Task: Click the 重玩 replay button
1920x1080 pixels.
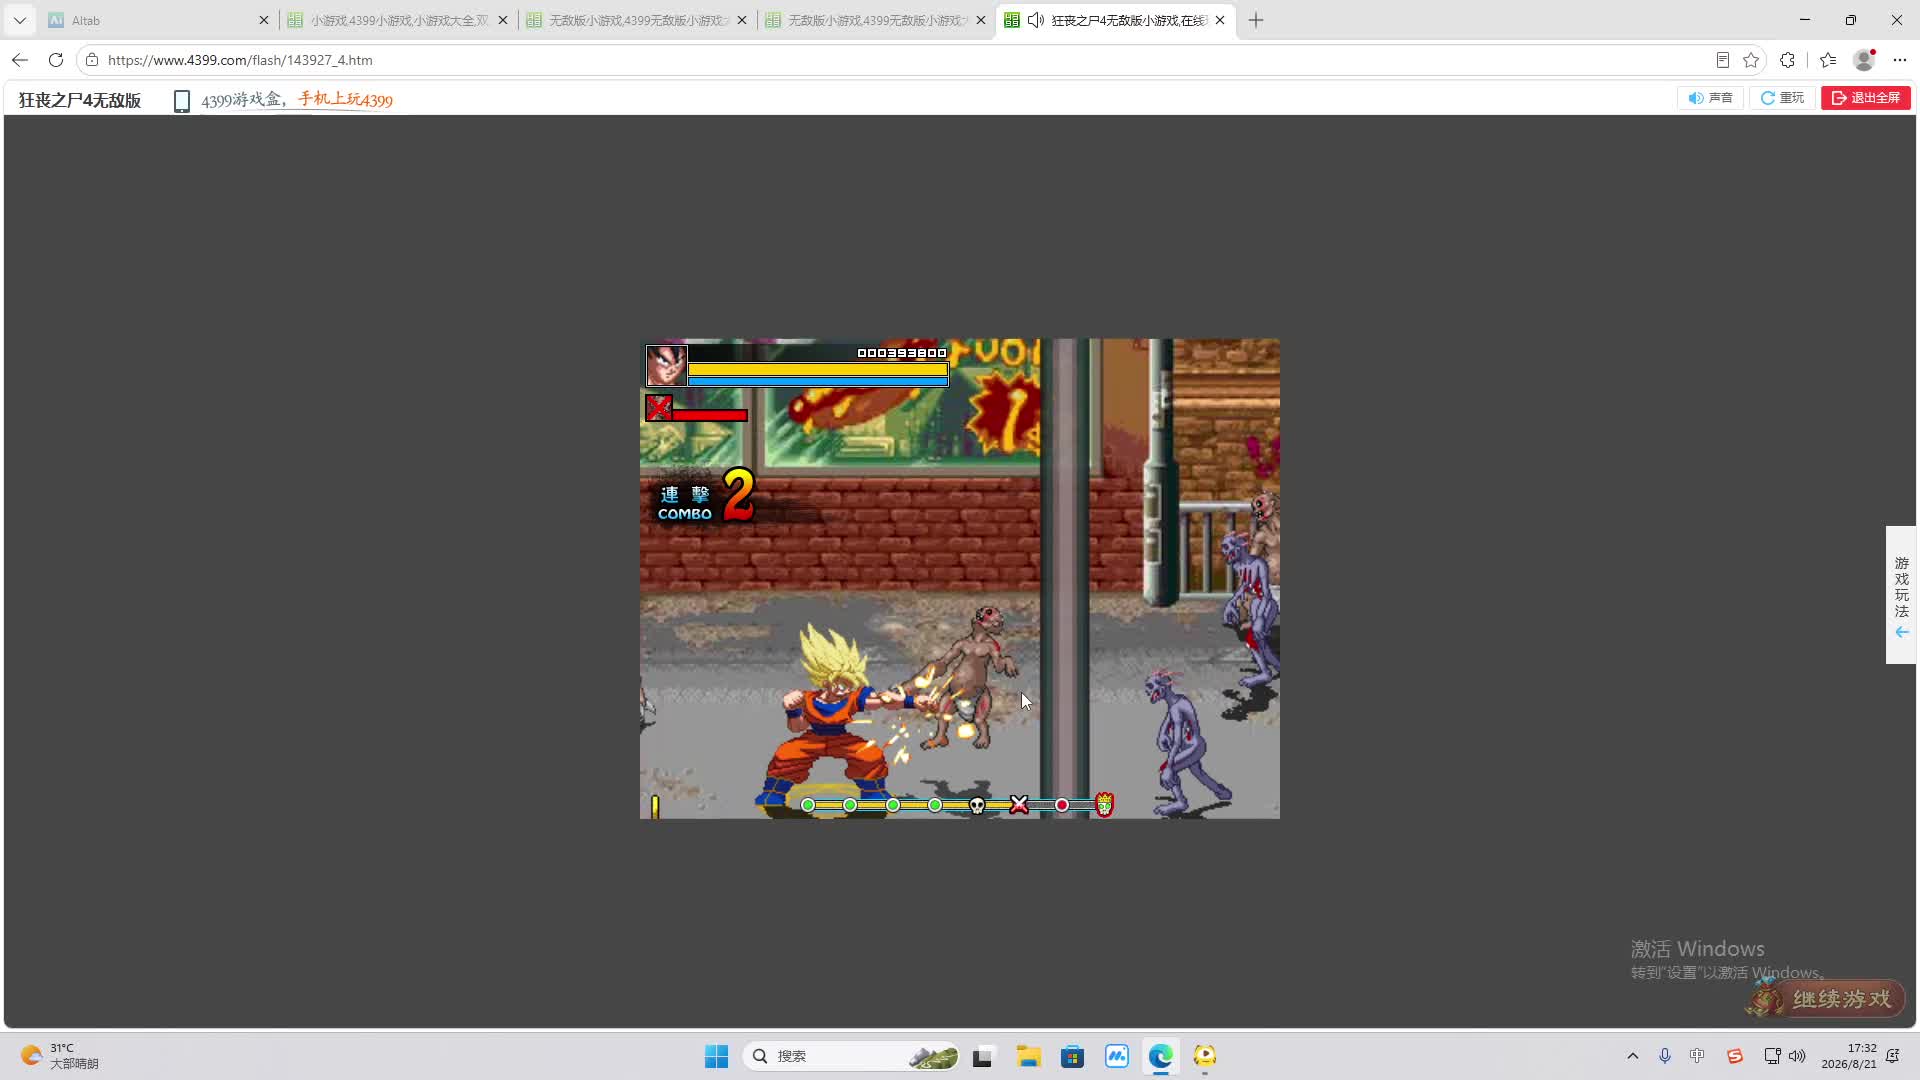Action: pos(1782,98)
